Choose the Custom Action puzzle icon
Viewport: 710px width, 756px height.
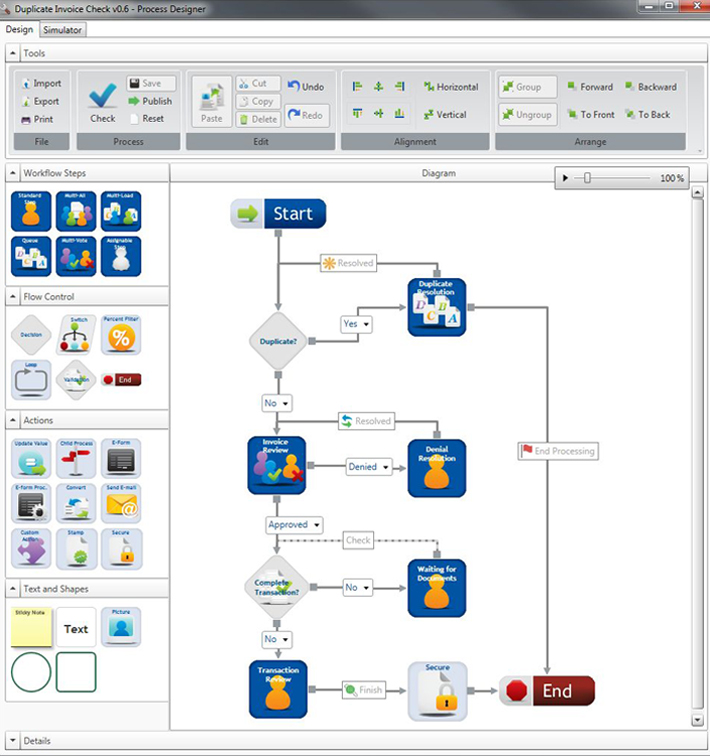click(x=31, y=549)
